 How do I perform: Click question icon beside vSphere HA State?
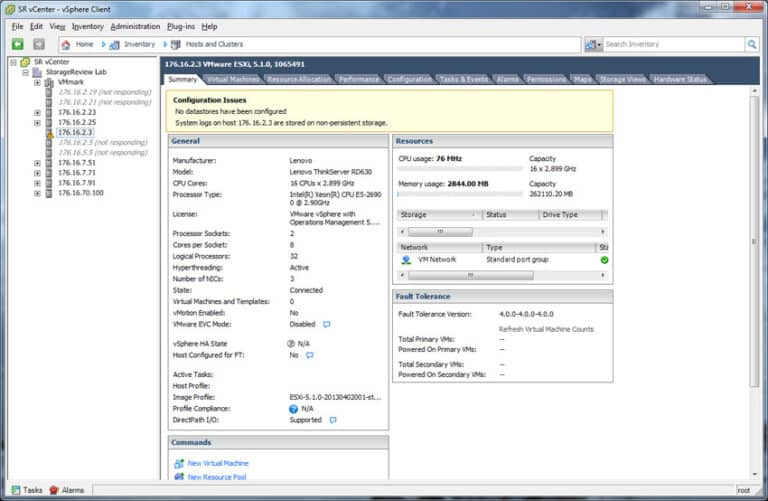point(291,344)
